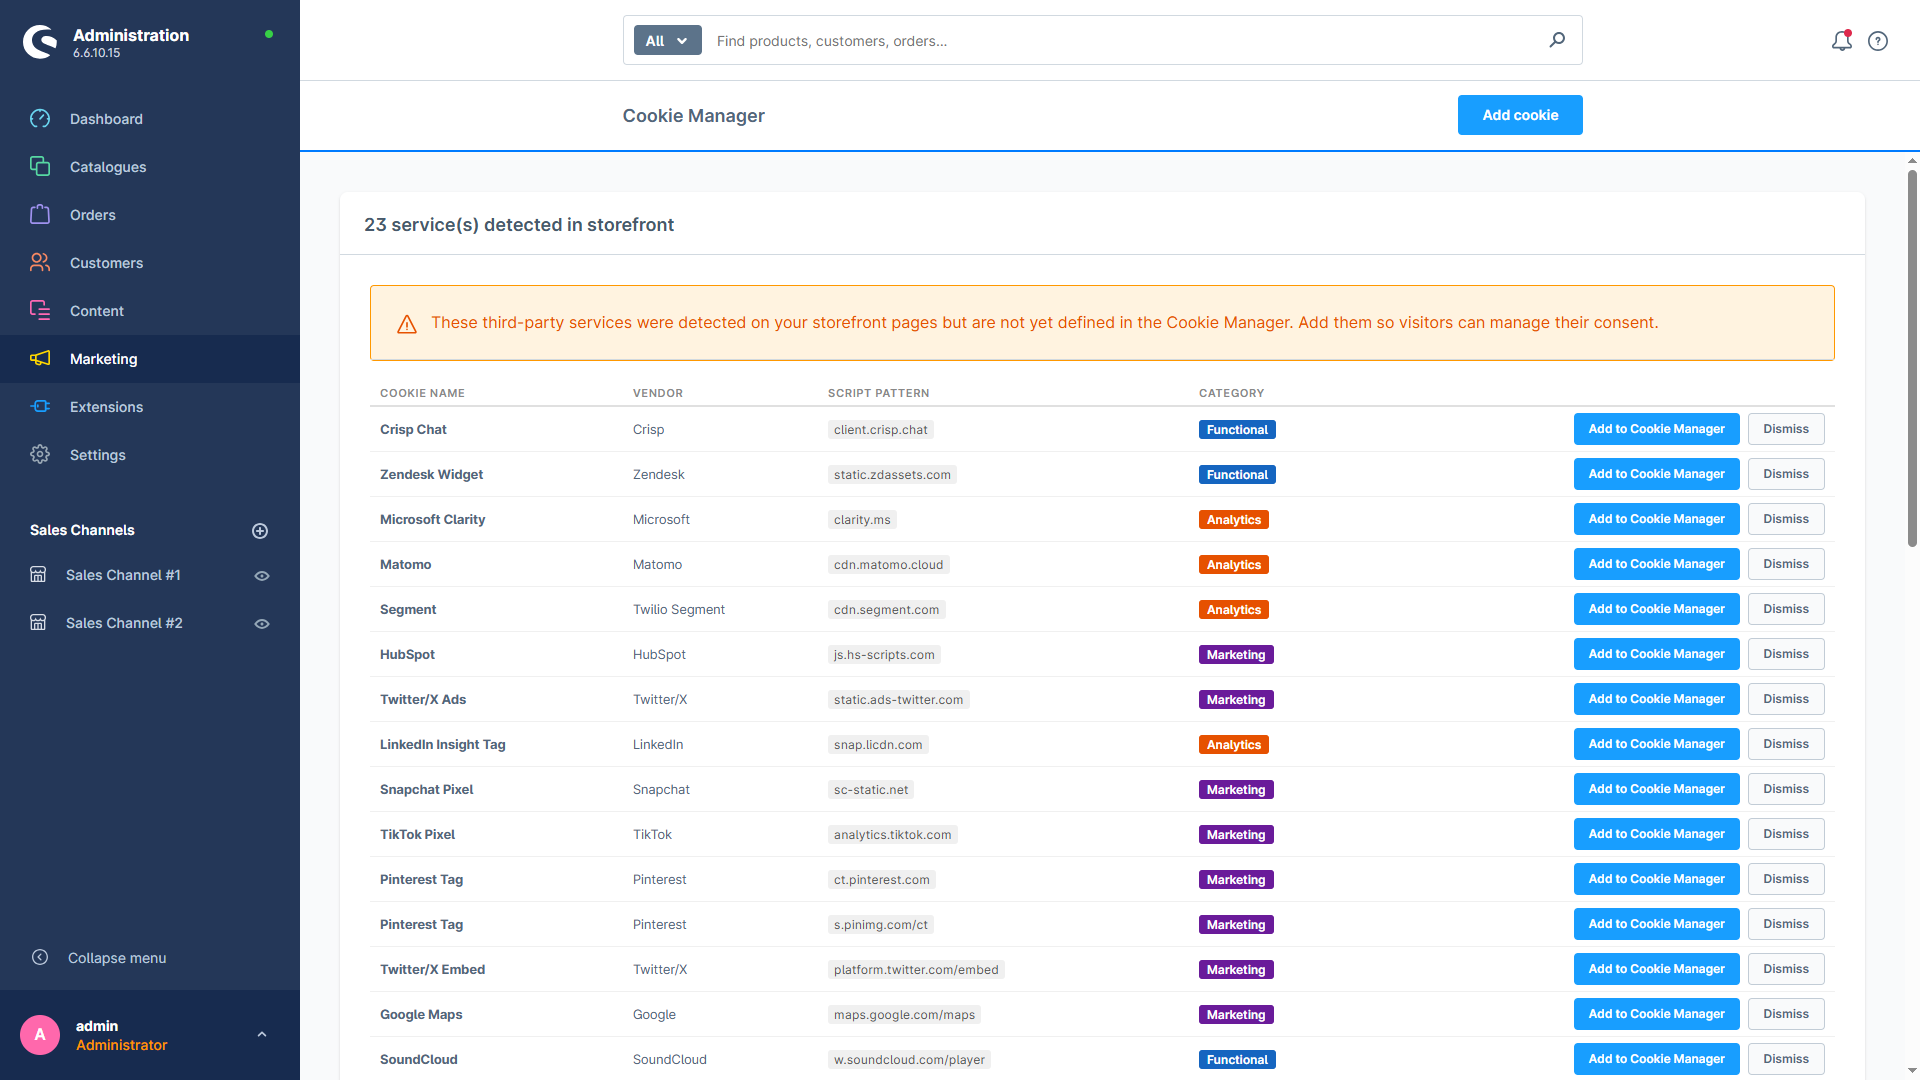Open the help question mark icon
Image resolution: width=1920 pixels, height=1080 pixels.
tap(1878, 41)
